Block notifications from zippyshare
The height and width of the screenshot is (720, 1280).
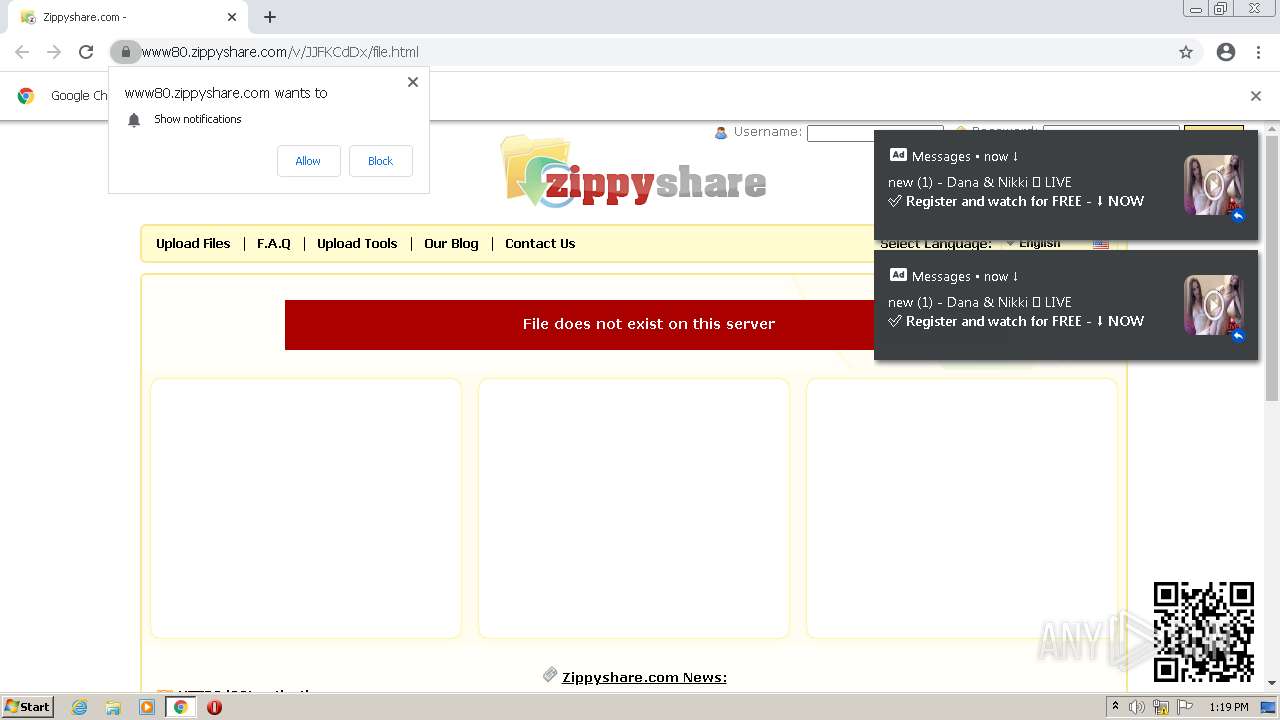pos(380,161)
